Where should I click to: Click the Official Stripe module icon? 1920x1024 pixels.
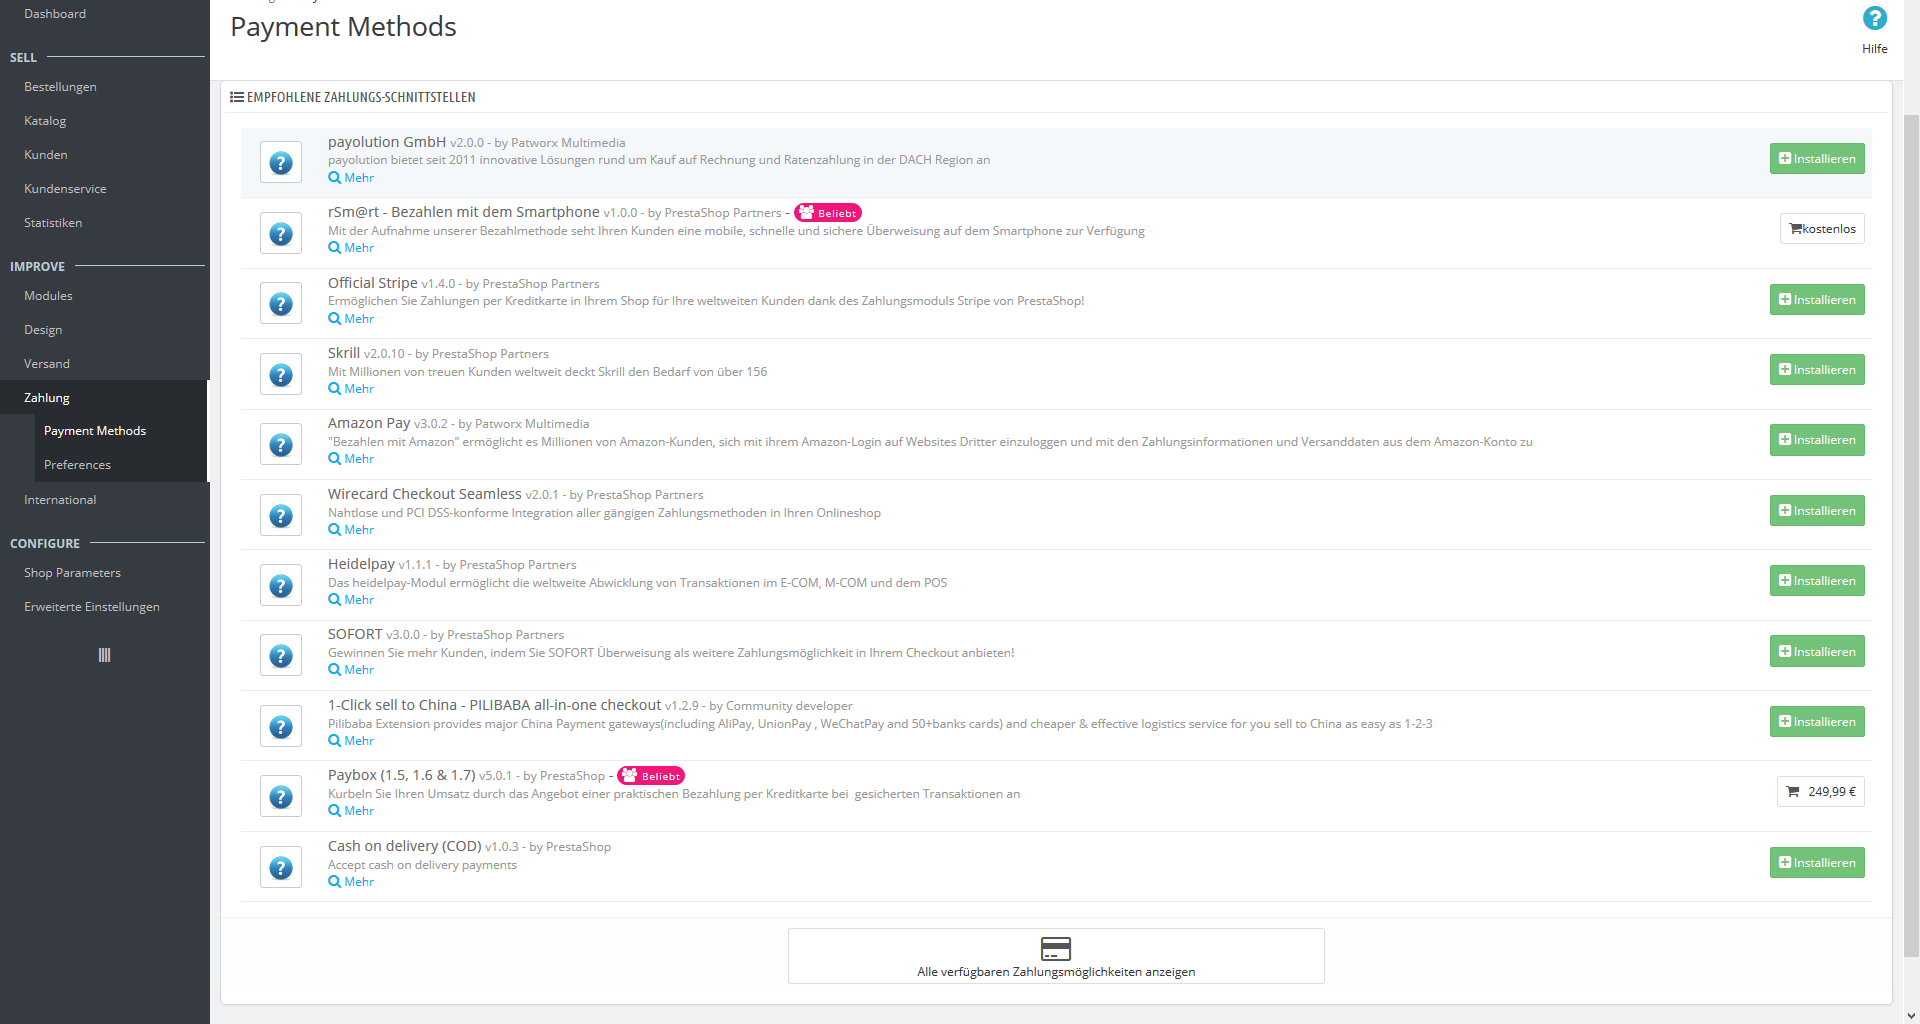(x=281, y=304)
